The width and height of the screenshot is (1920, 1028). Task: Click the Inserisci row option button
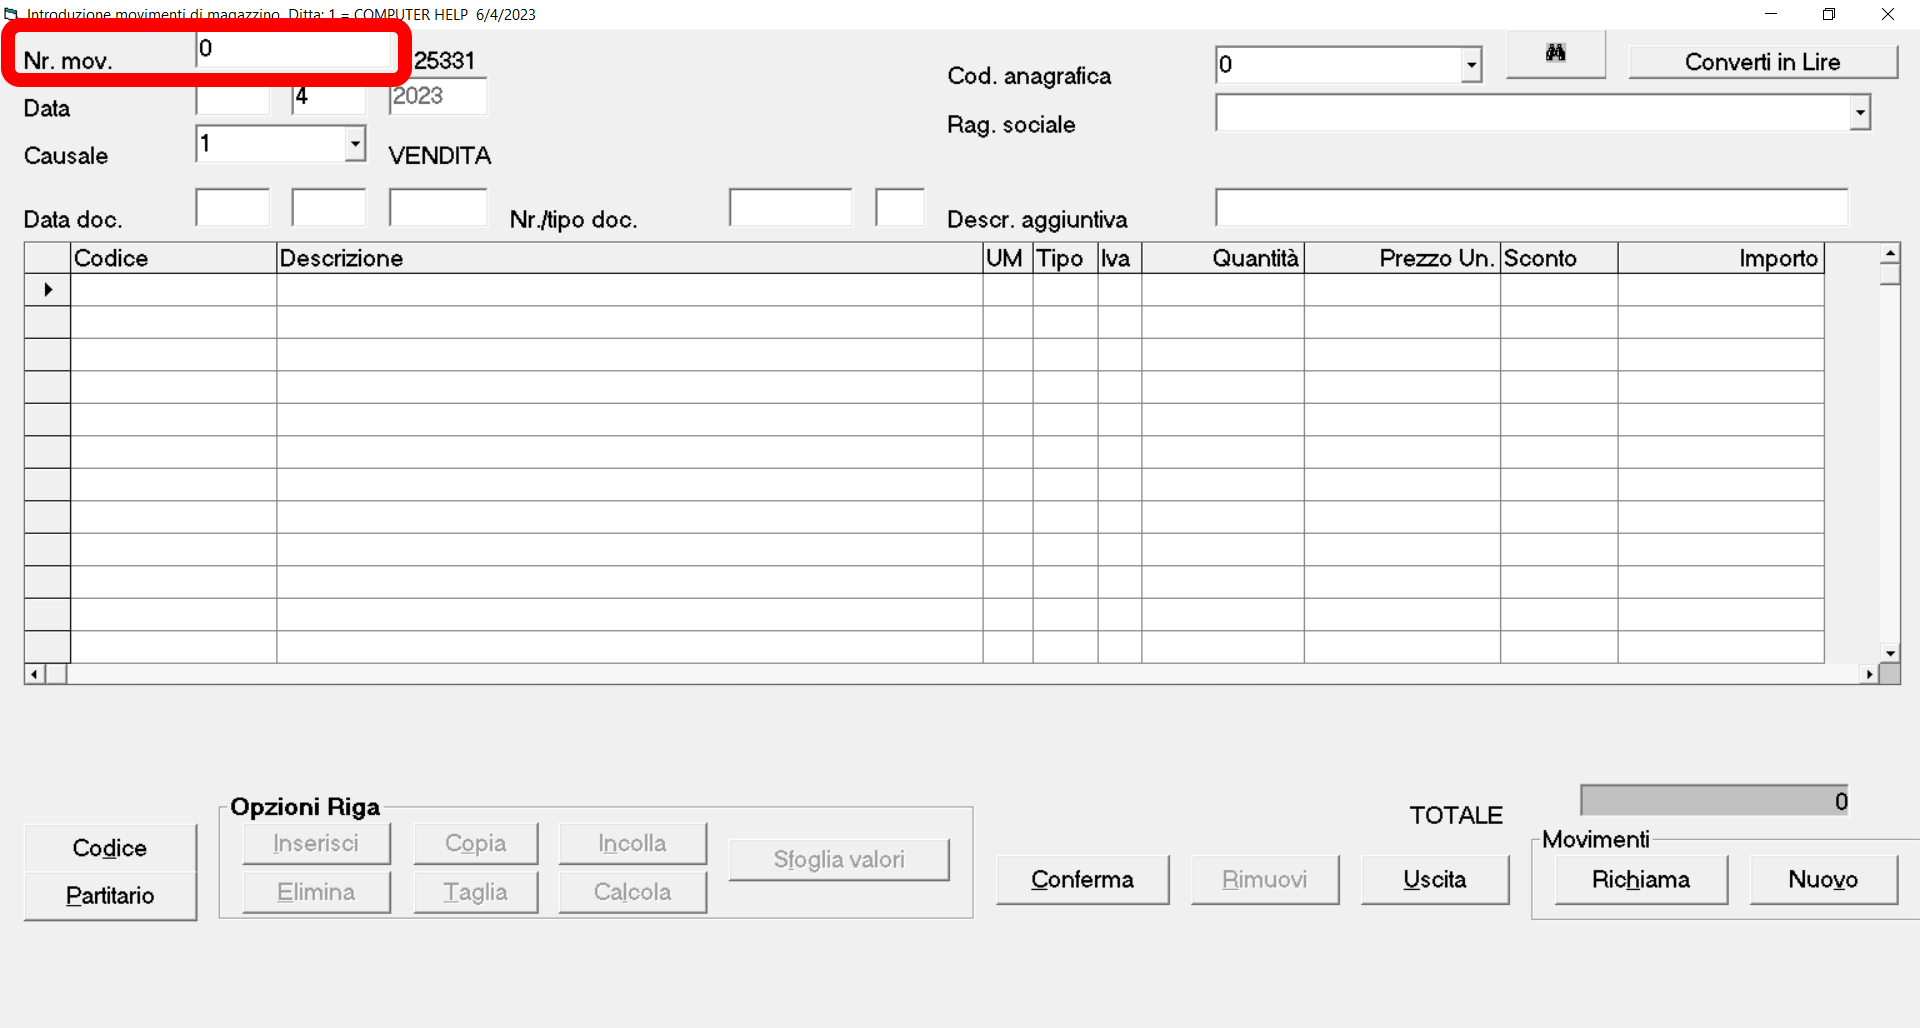pos(316,844)
